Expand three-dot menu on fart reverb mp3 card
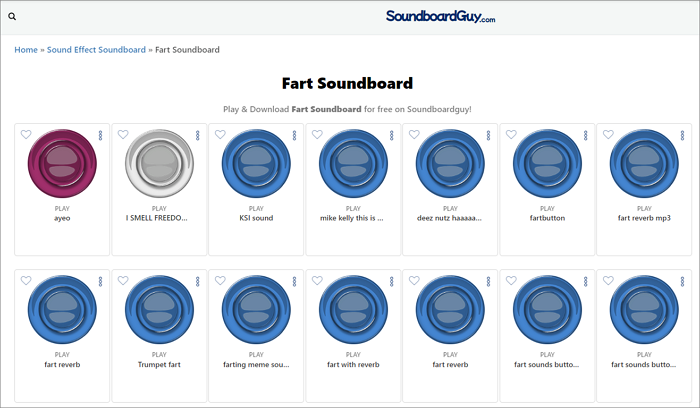The image size is (700, 408). point(682,135)
